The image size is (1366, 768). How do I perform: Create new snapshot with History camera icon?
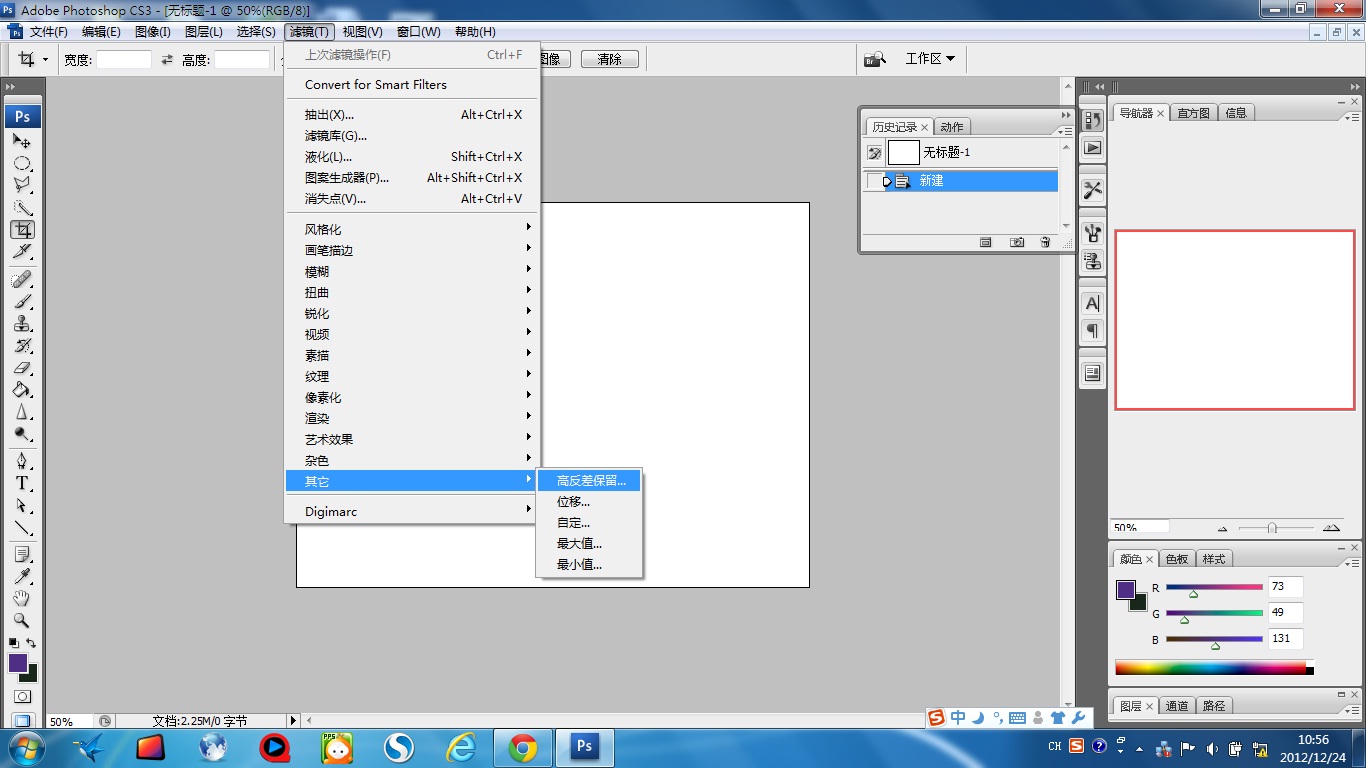[1017, 242]
